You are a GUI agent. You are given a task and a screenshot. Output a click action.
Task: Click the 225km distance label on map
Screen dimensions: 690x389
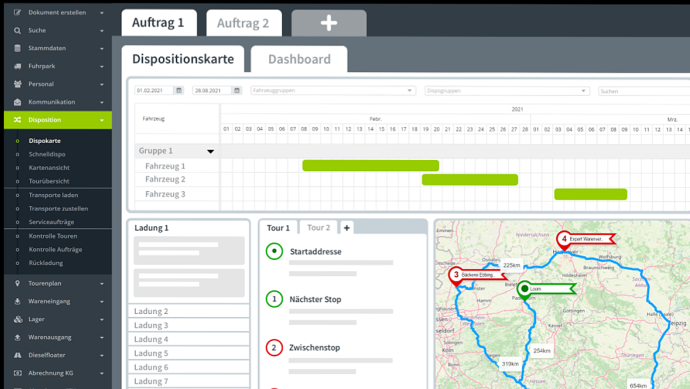511,265
